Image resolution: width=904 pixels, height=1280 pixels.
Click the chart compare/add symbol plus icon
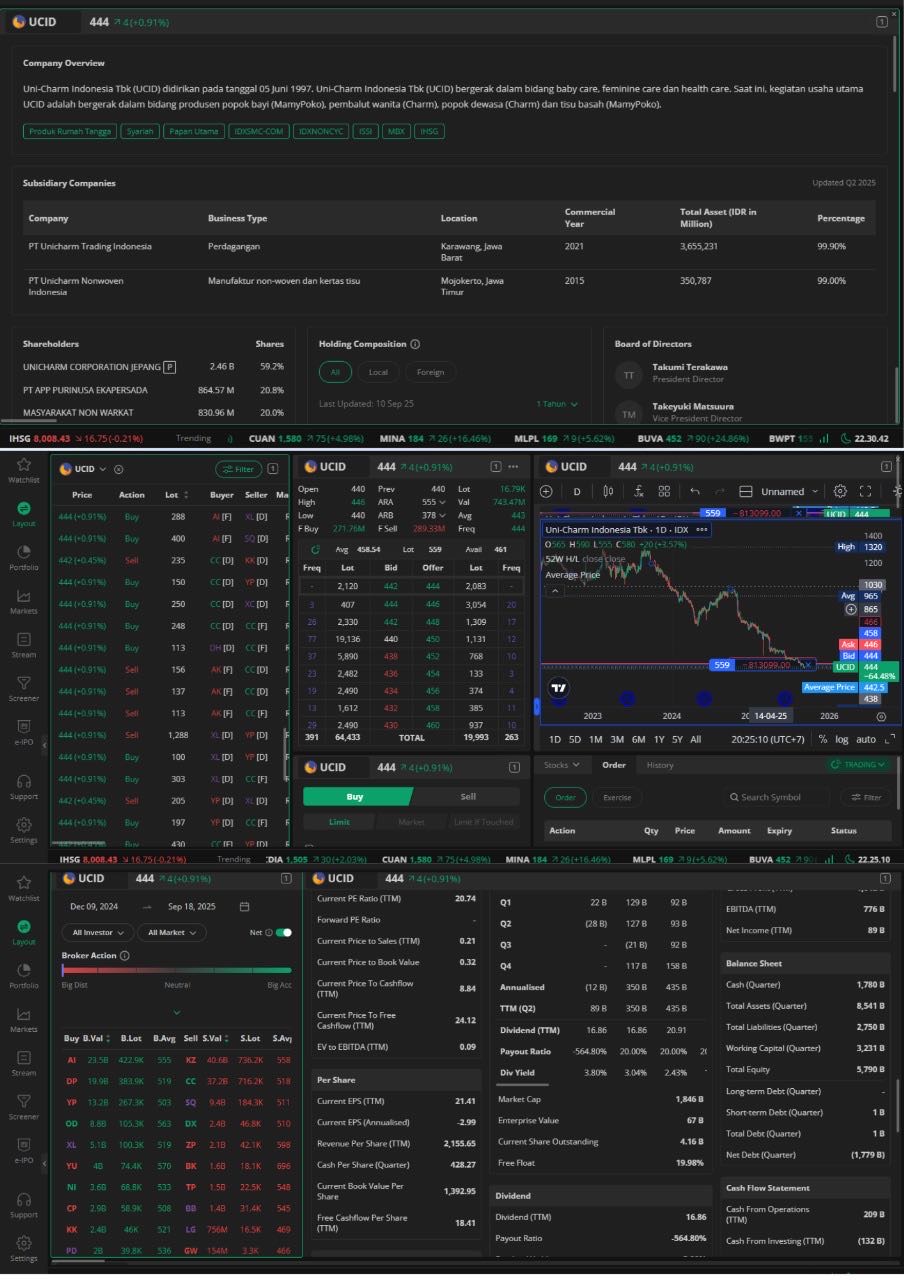pyautogui.click(x=546, y=491)
